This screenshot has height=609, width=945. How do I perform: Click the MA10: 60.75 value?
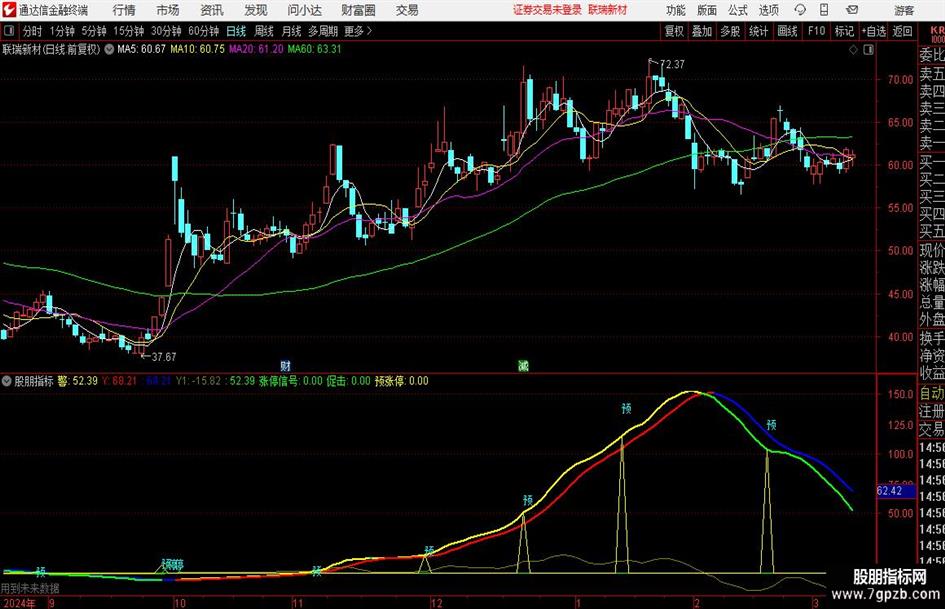click(x=198, y=49)
